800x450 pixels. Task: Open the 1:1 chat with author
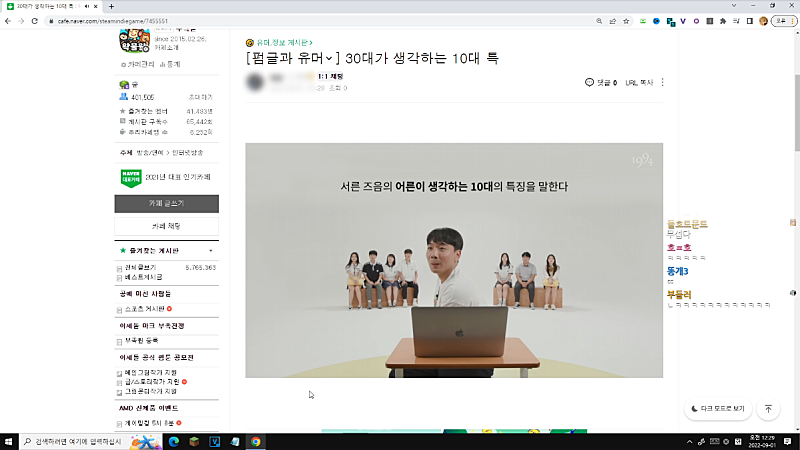330,77
